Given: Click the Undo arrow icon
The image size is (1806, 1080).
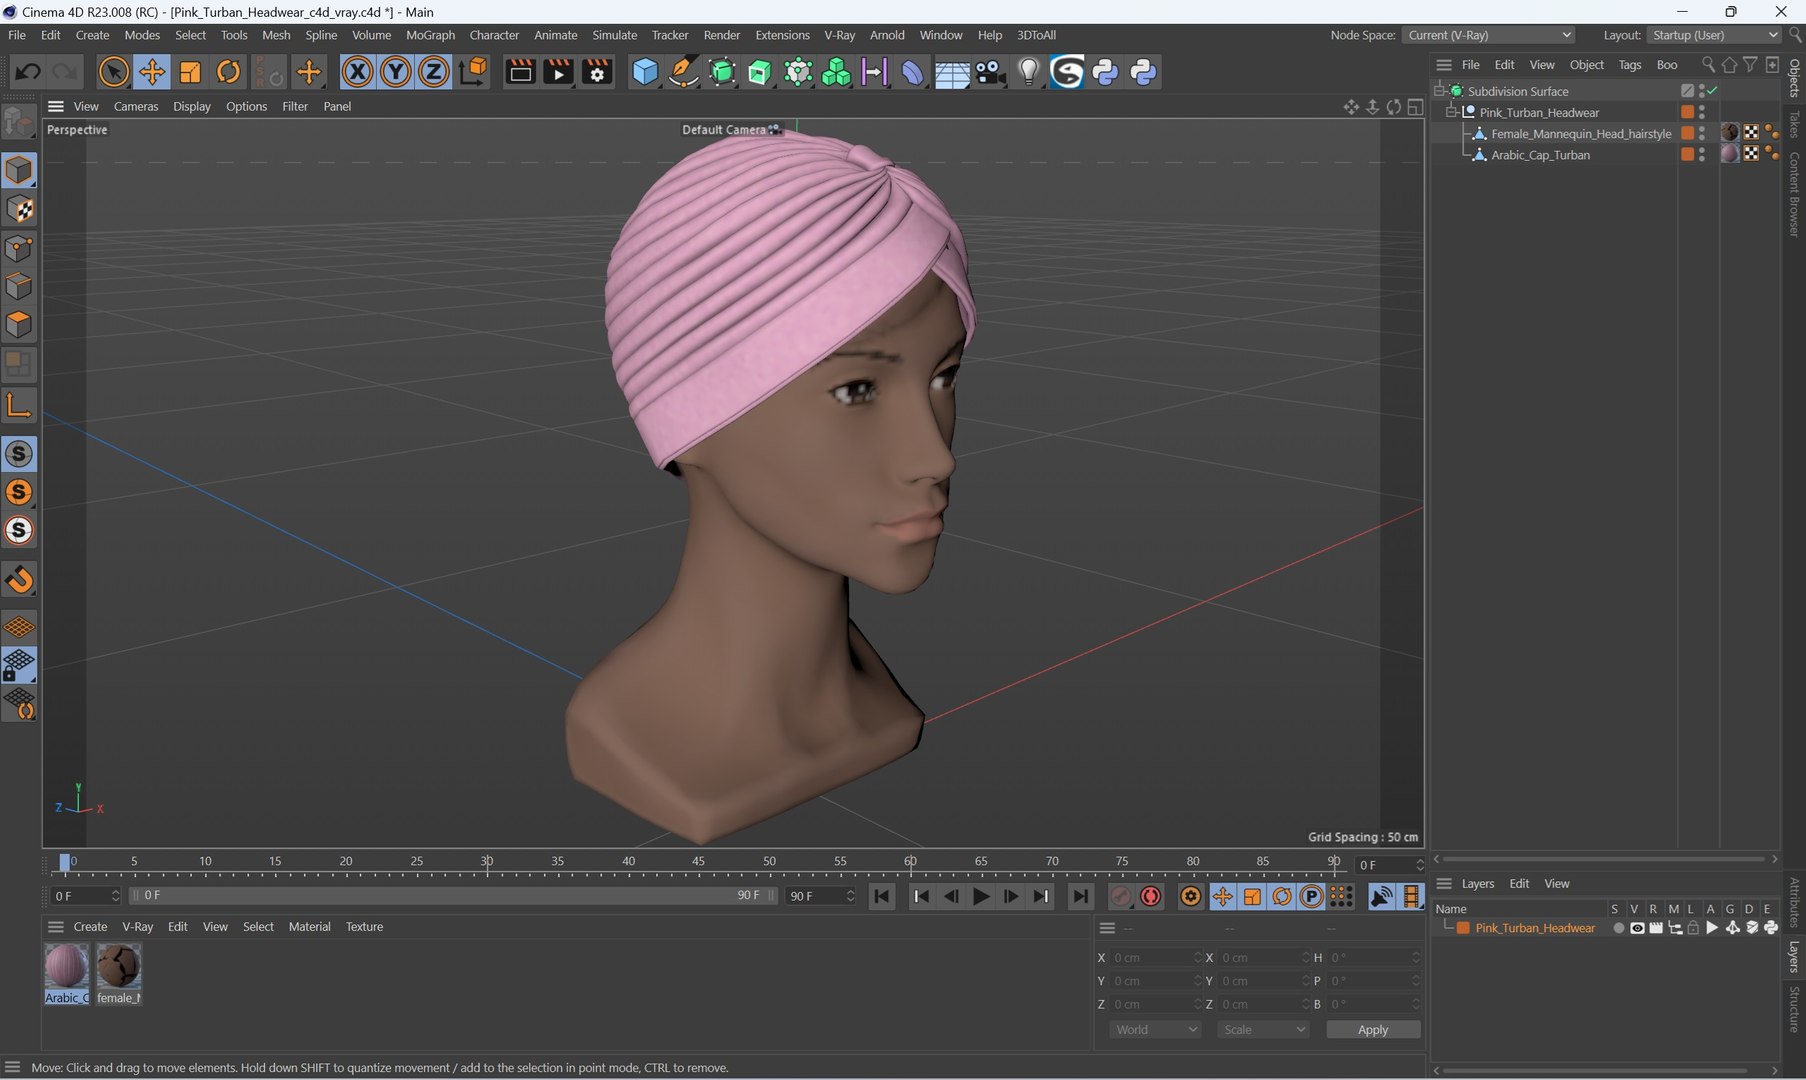Looking at the screenshot, I should [x=27, y=72].
